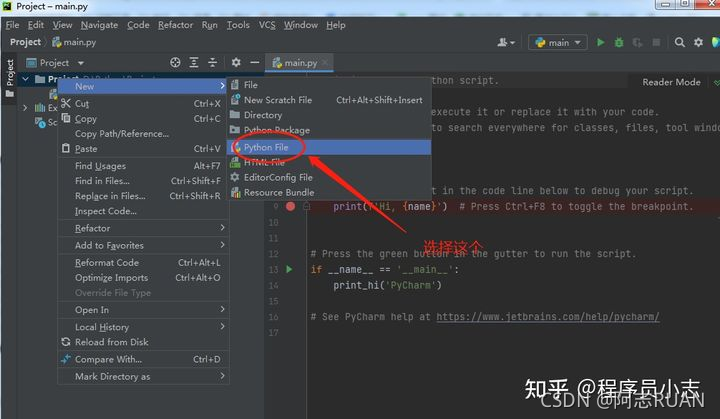
Task: Select Directory in the New submenu
Action: tap(329, 115)
